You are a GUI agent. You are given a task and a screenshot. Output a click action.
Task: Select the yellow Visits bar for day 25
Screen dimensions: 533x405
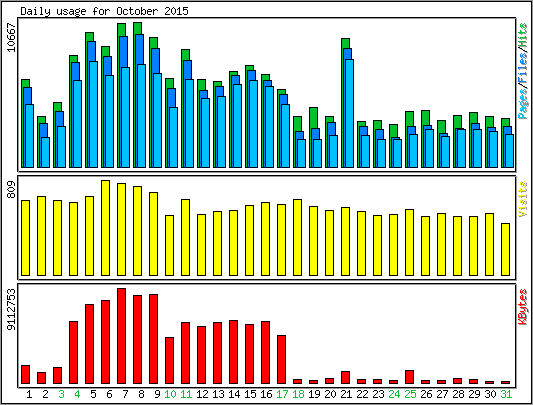tap(409, 242)
